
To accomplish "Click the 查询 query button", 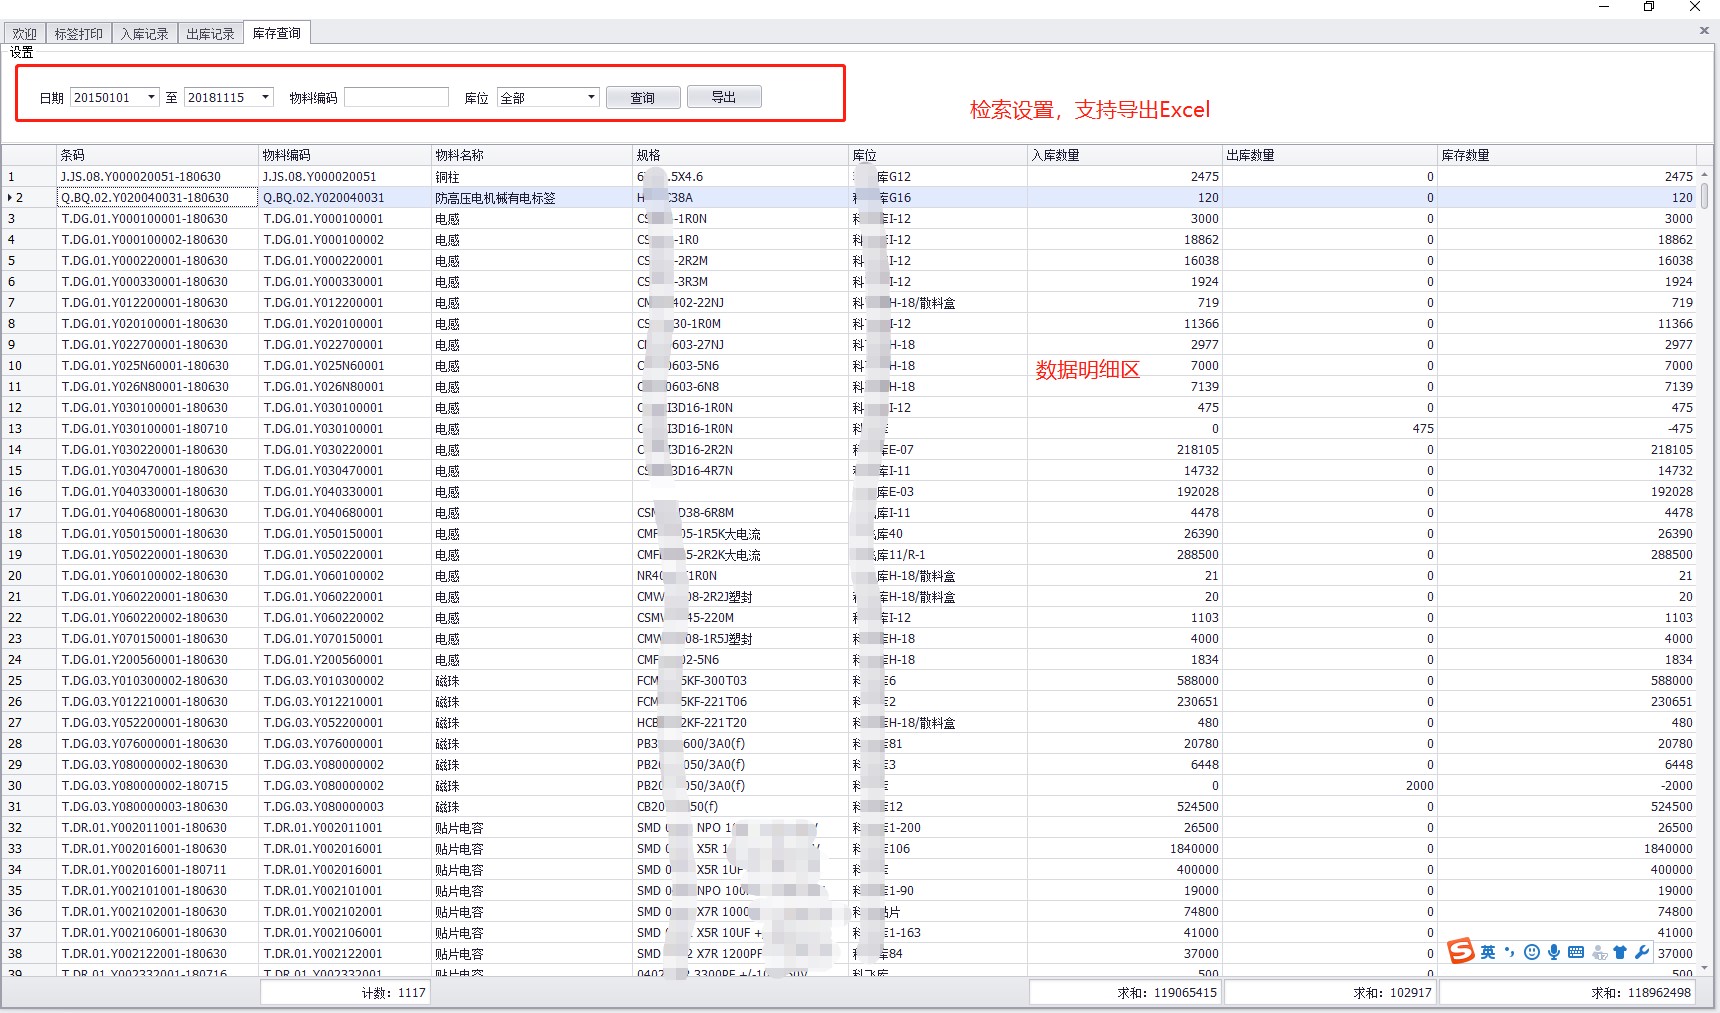I will tap(642, 97).
